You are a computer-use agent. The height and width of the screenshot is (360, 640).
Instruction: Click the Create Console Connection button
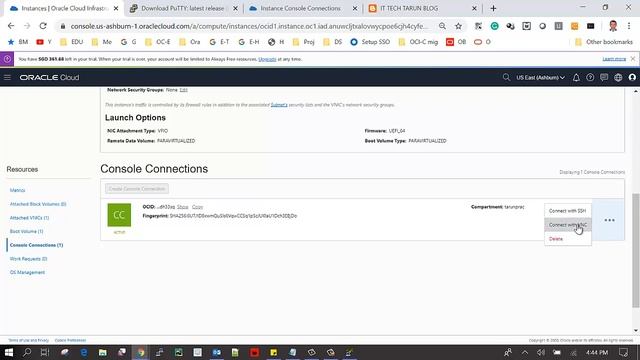pos(137,189)
